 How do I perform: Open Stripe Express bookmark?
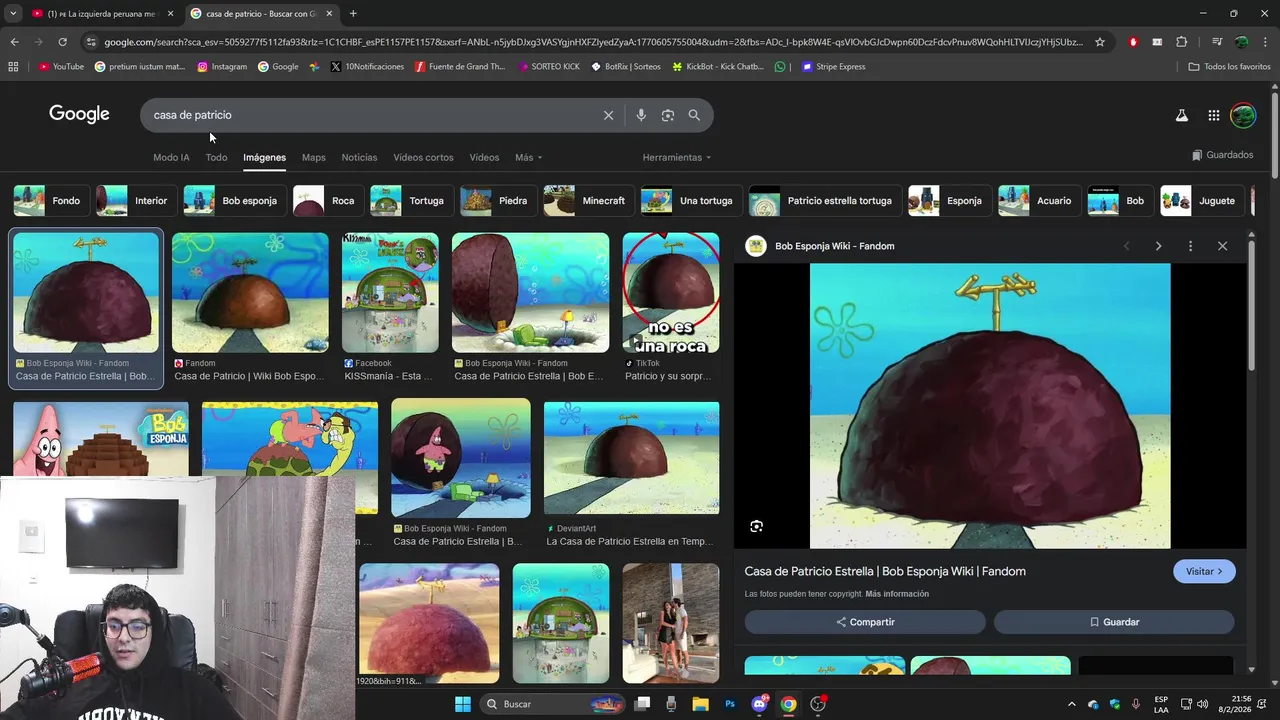tap(833, 67)
